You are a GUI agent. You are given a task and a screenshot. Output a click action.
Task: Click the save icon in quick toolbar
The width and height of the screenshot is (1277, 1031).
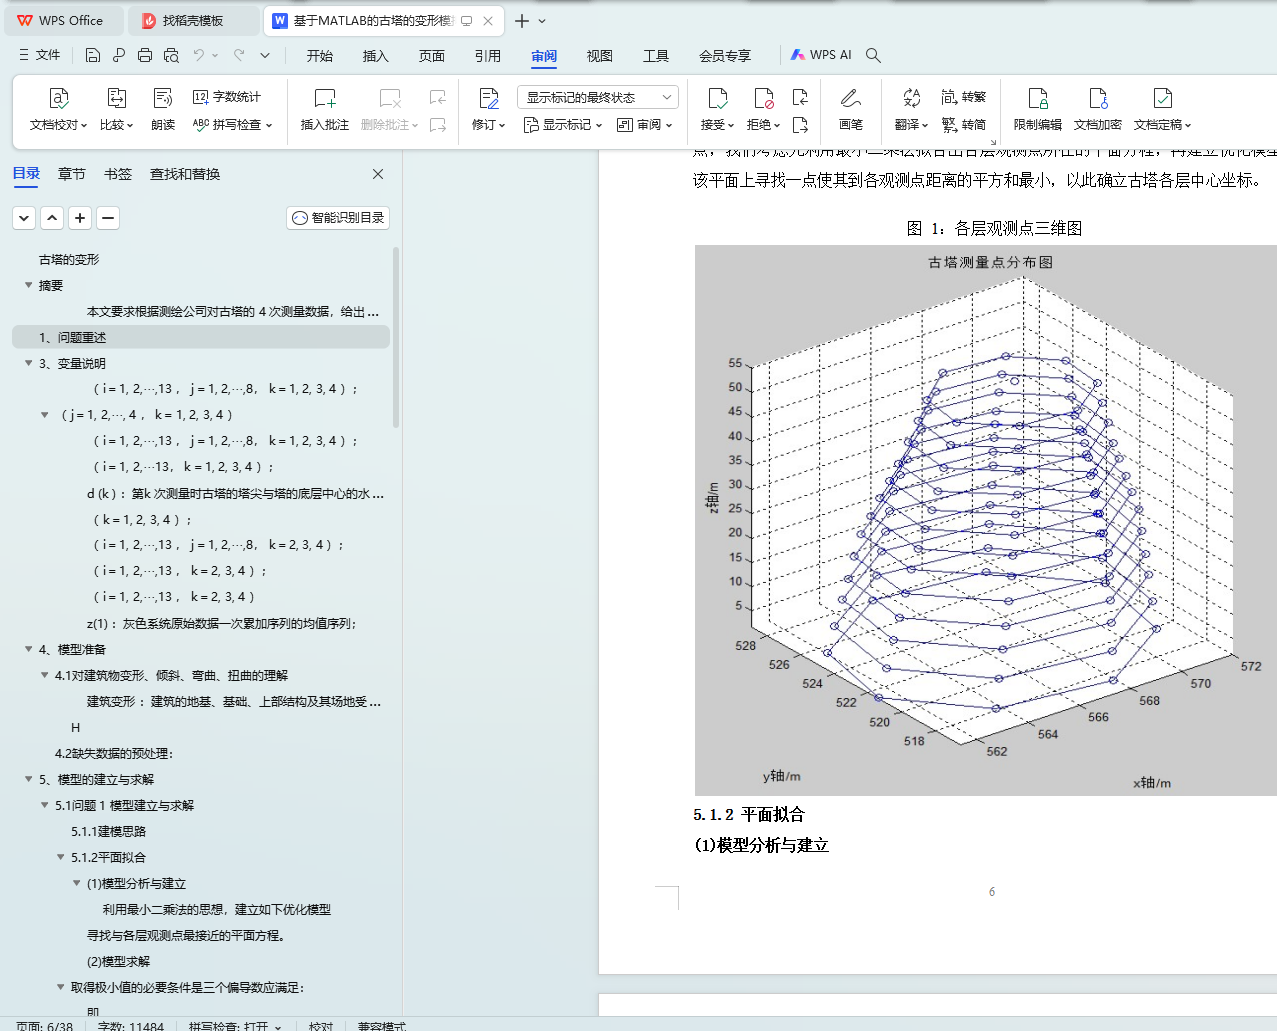click(93, 55)
